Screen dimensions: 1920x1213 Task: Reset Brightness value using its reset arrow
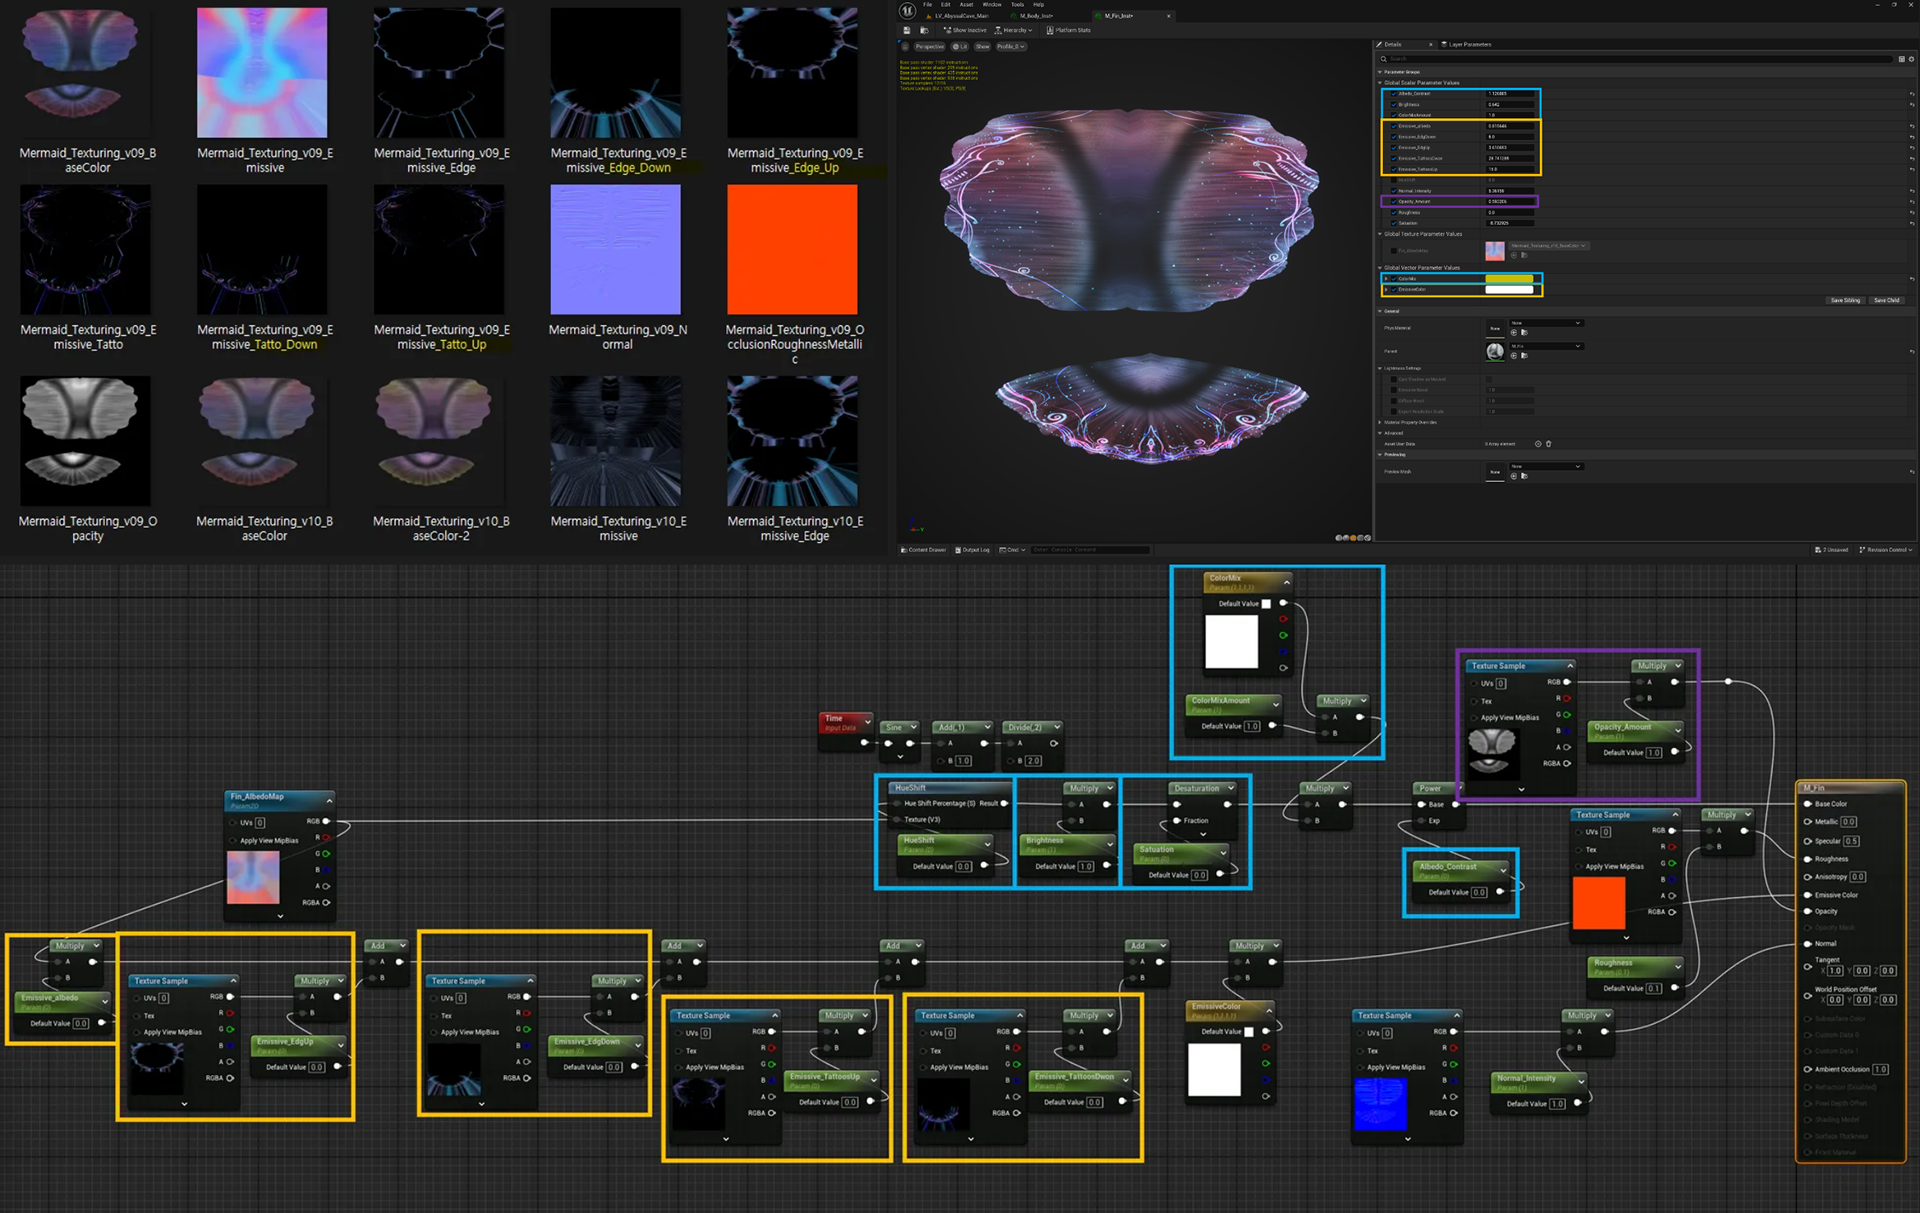click(1912, 105)
